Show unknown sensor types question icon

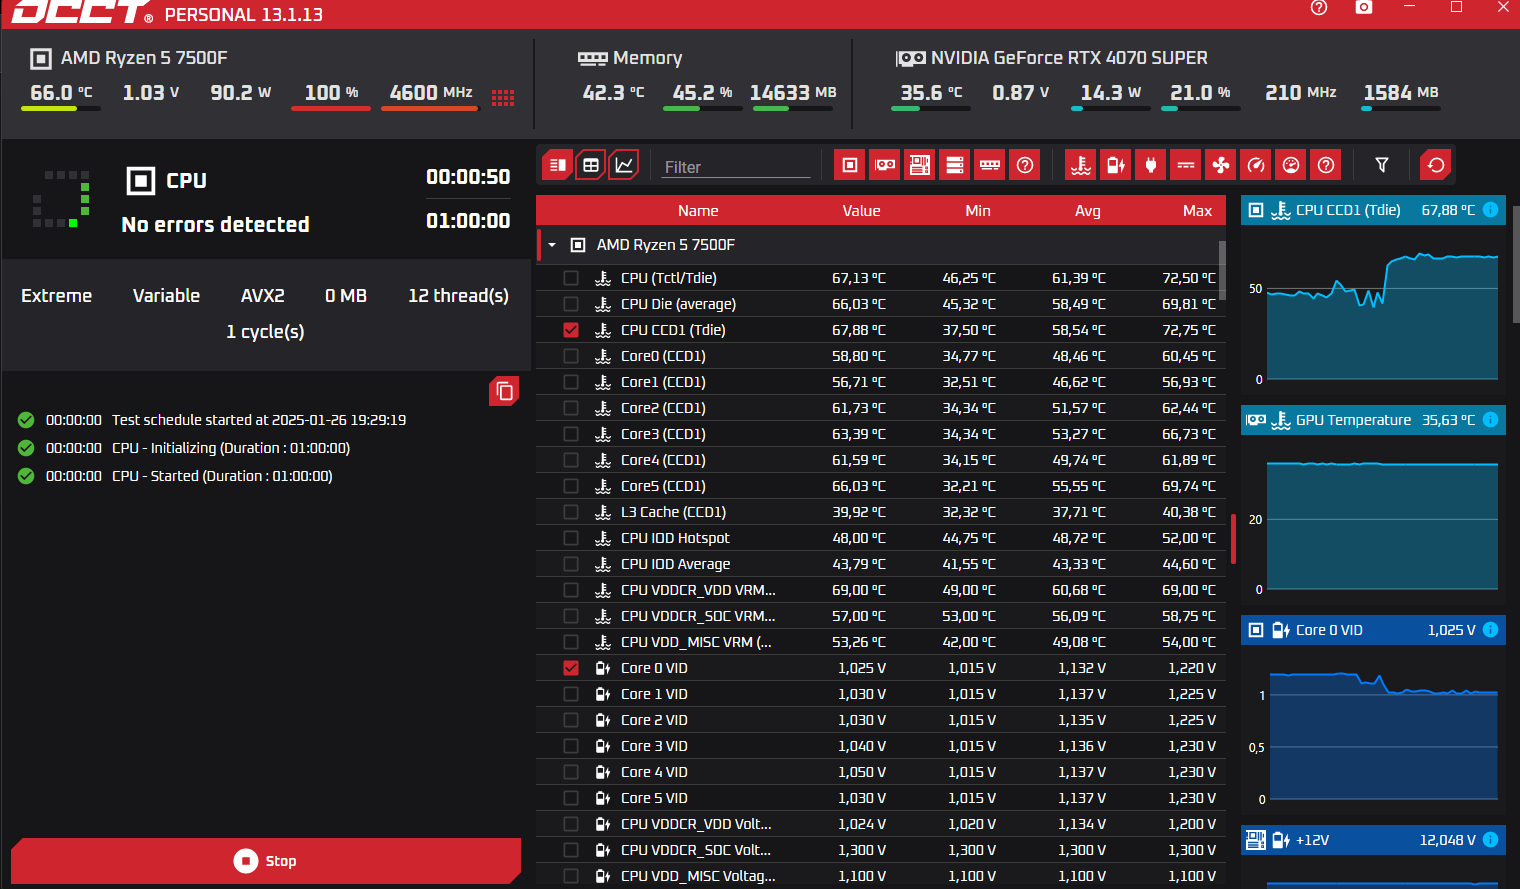point(1326,165)
